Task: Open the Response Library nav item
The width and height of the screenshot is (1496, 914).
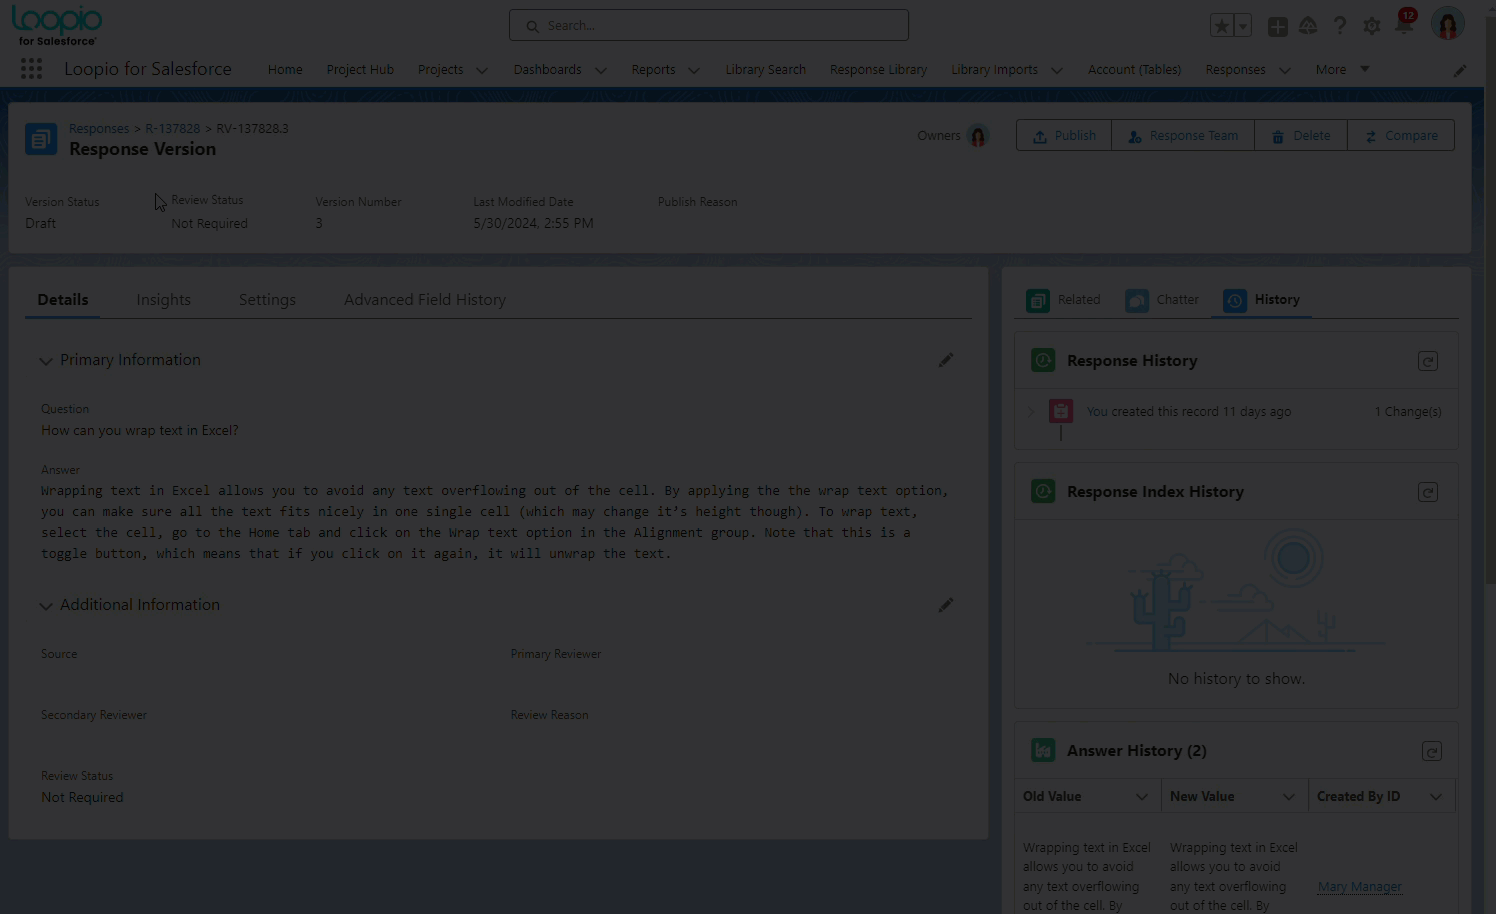Action: [878, 70]
